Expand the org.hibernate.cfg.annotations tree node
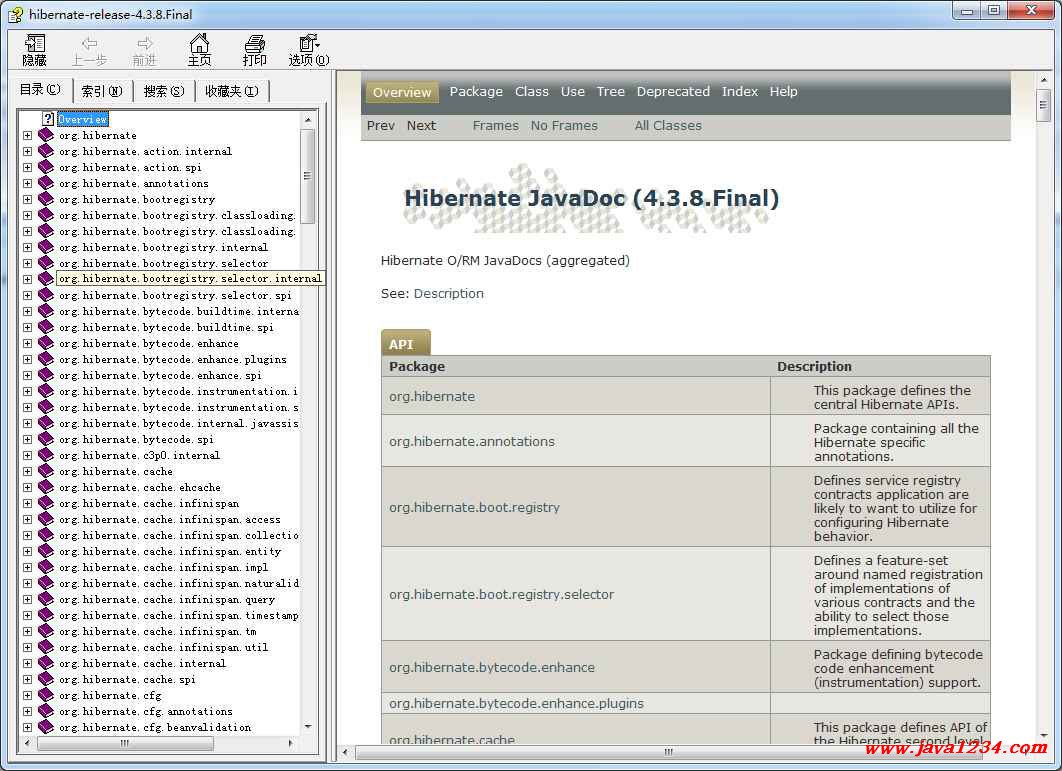1062x771 pixels. [27, 711]
